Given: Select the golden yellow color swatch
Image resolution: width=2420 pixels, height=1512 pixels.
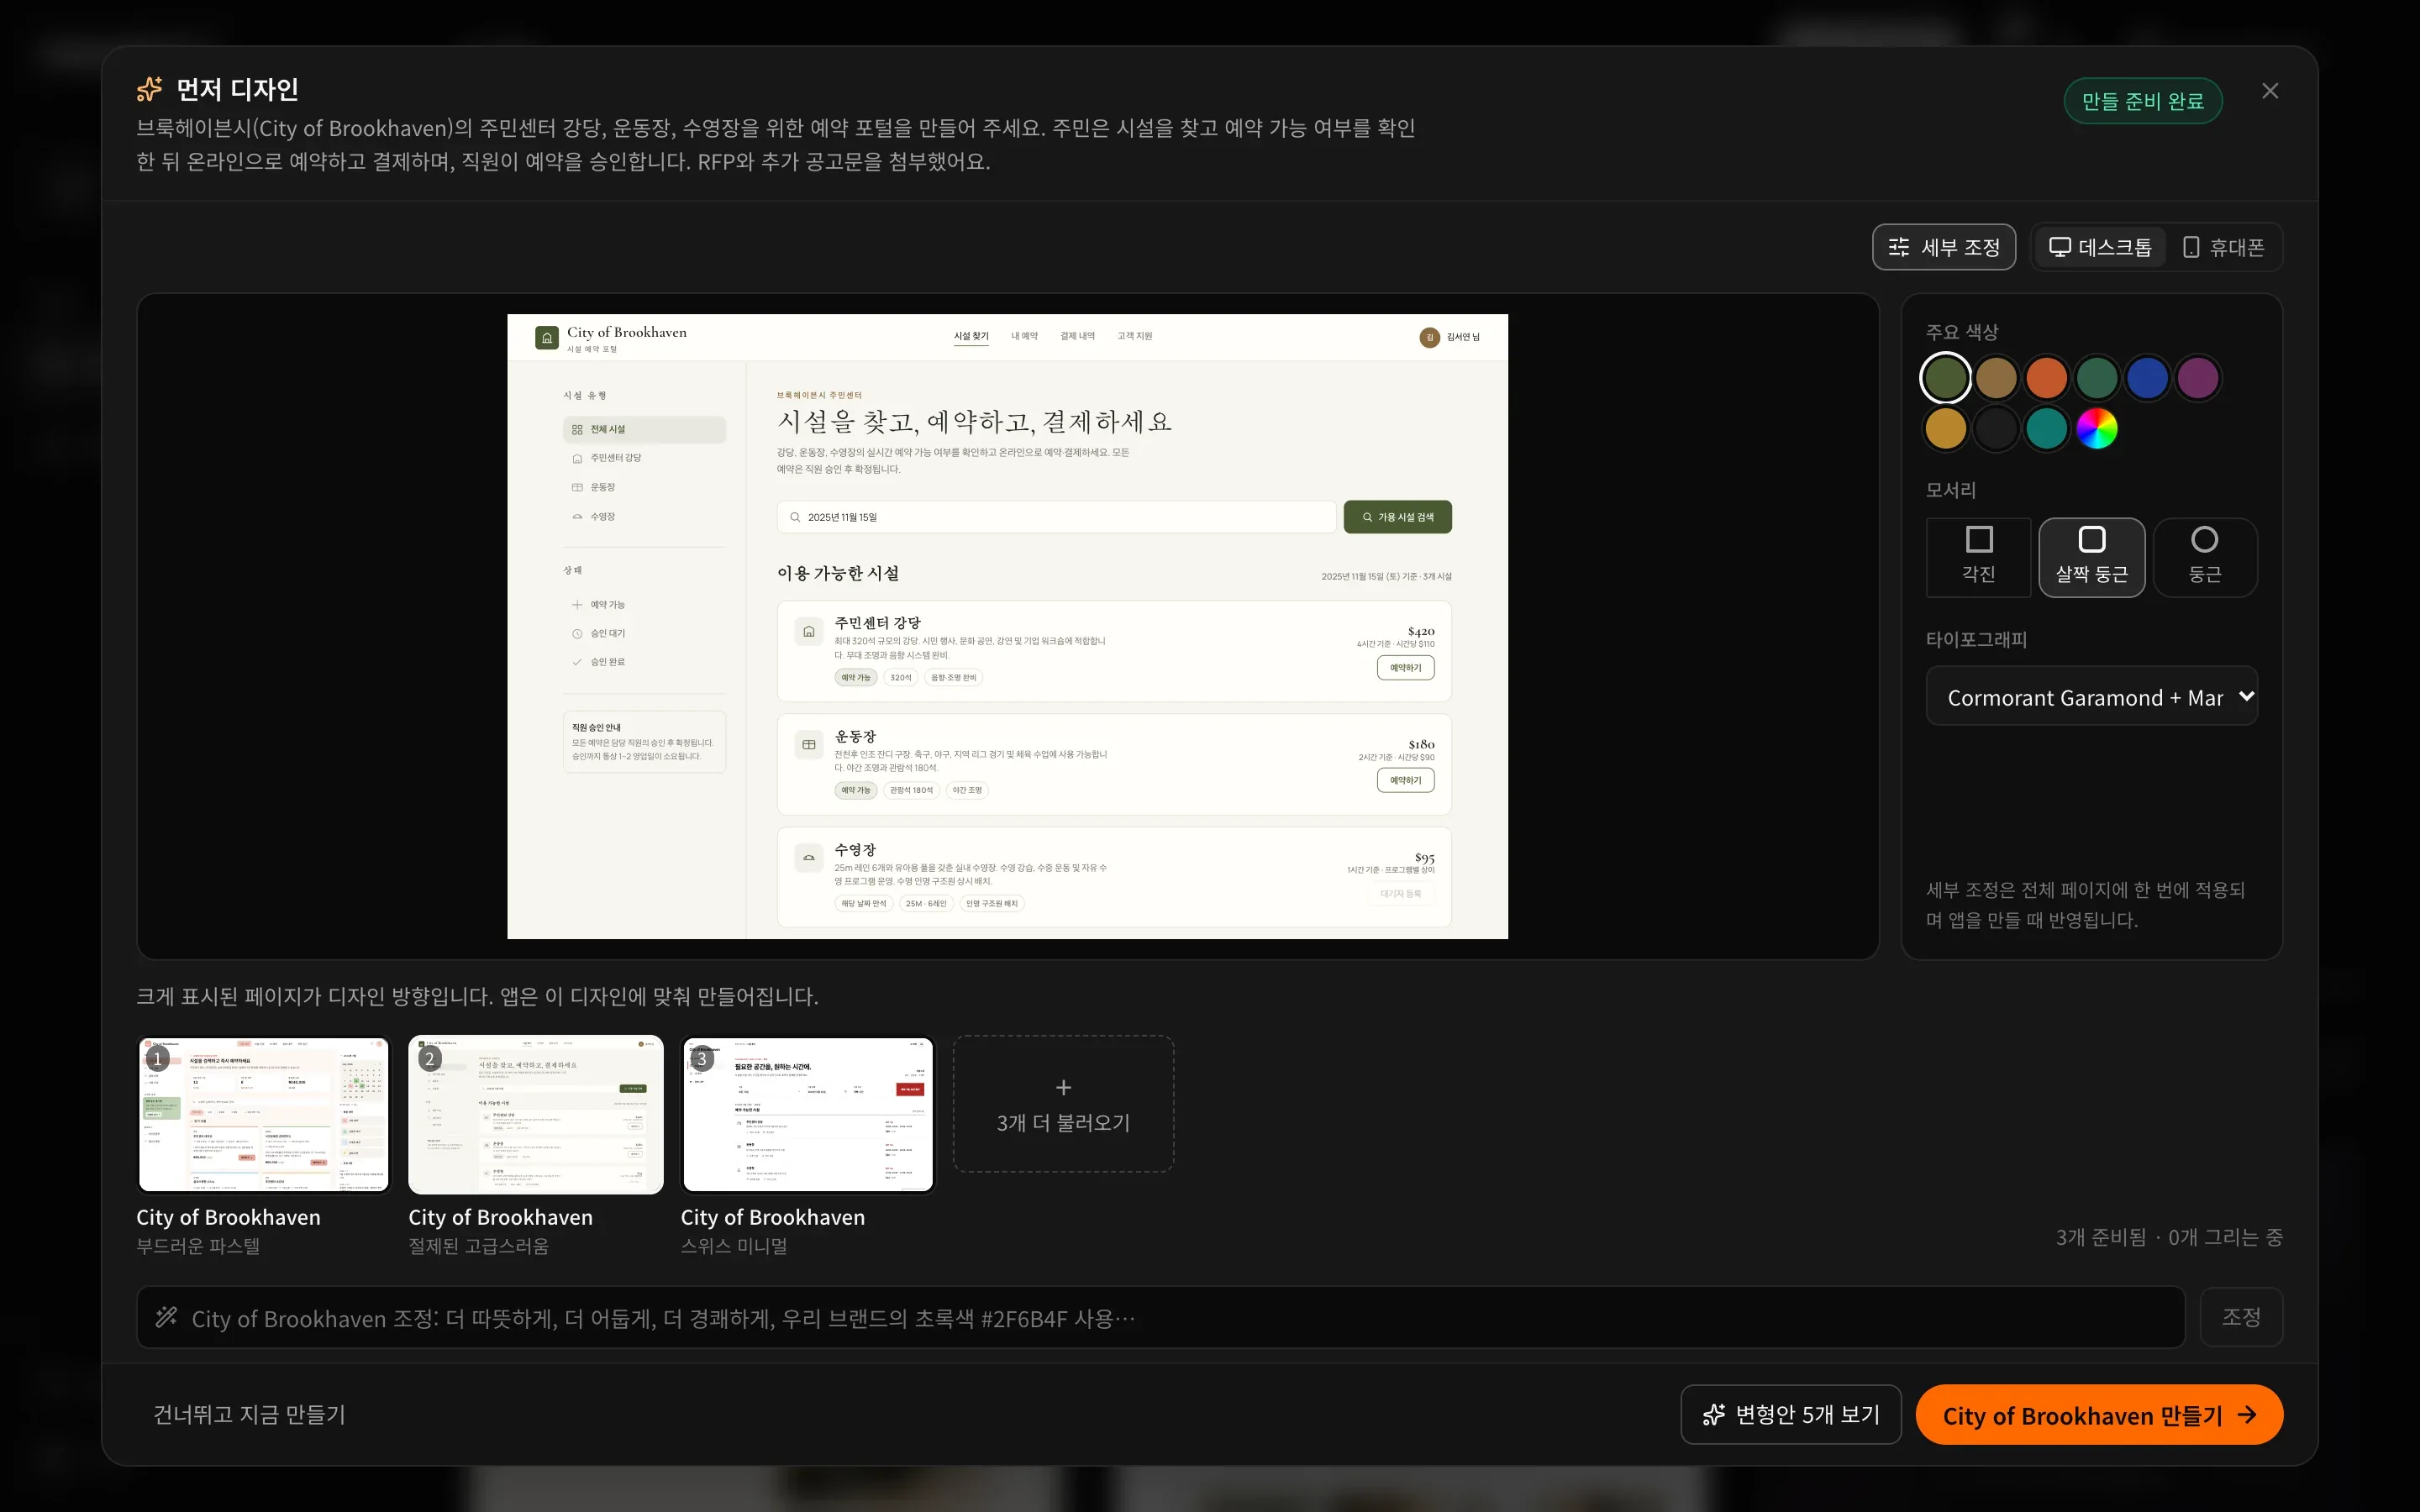Looking at the screenshot, I should click(x=1945, y=429).
